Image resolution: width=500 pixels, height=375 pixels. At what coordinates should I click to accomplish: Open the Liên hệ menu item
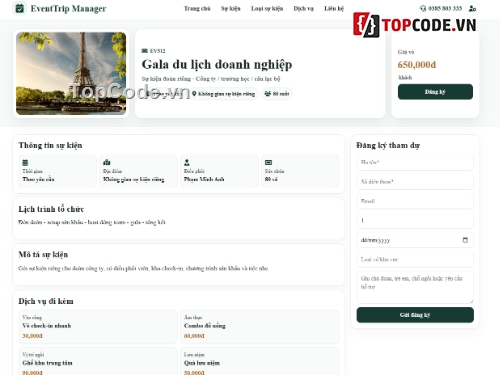click(x=334, y=9)
